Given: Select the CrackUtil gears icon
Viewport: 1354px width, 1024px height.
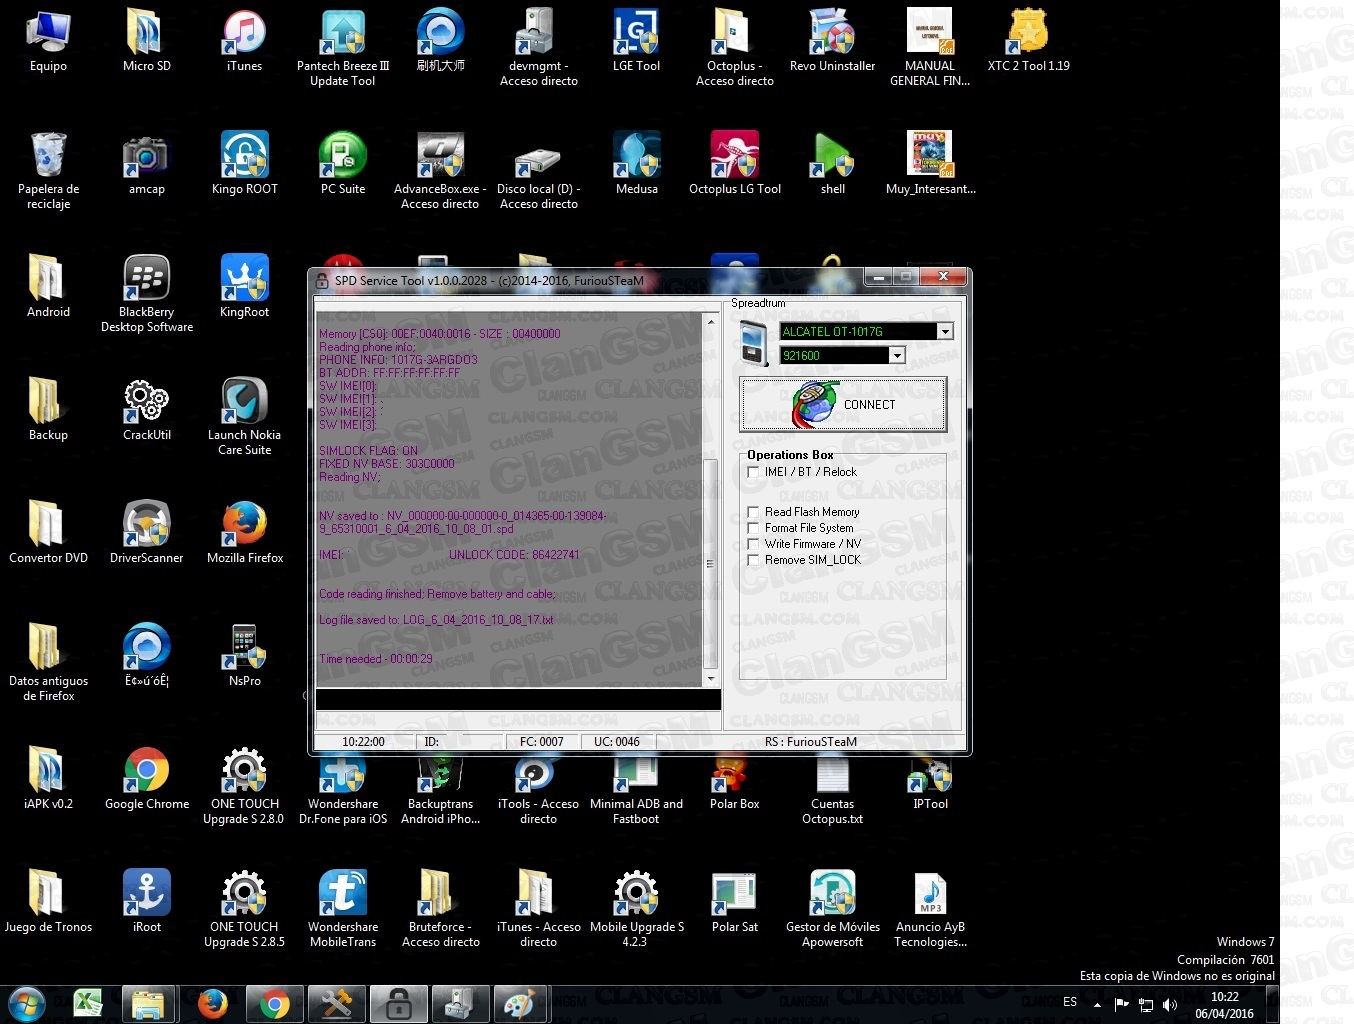Looking at the screenshot, I should coord(147,411).
